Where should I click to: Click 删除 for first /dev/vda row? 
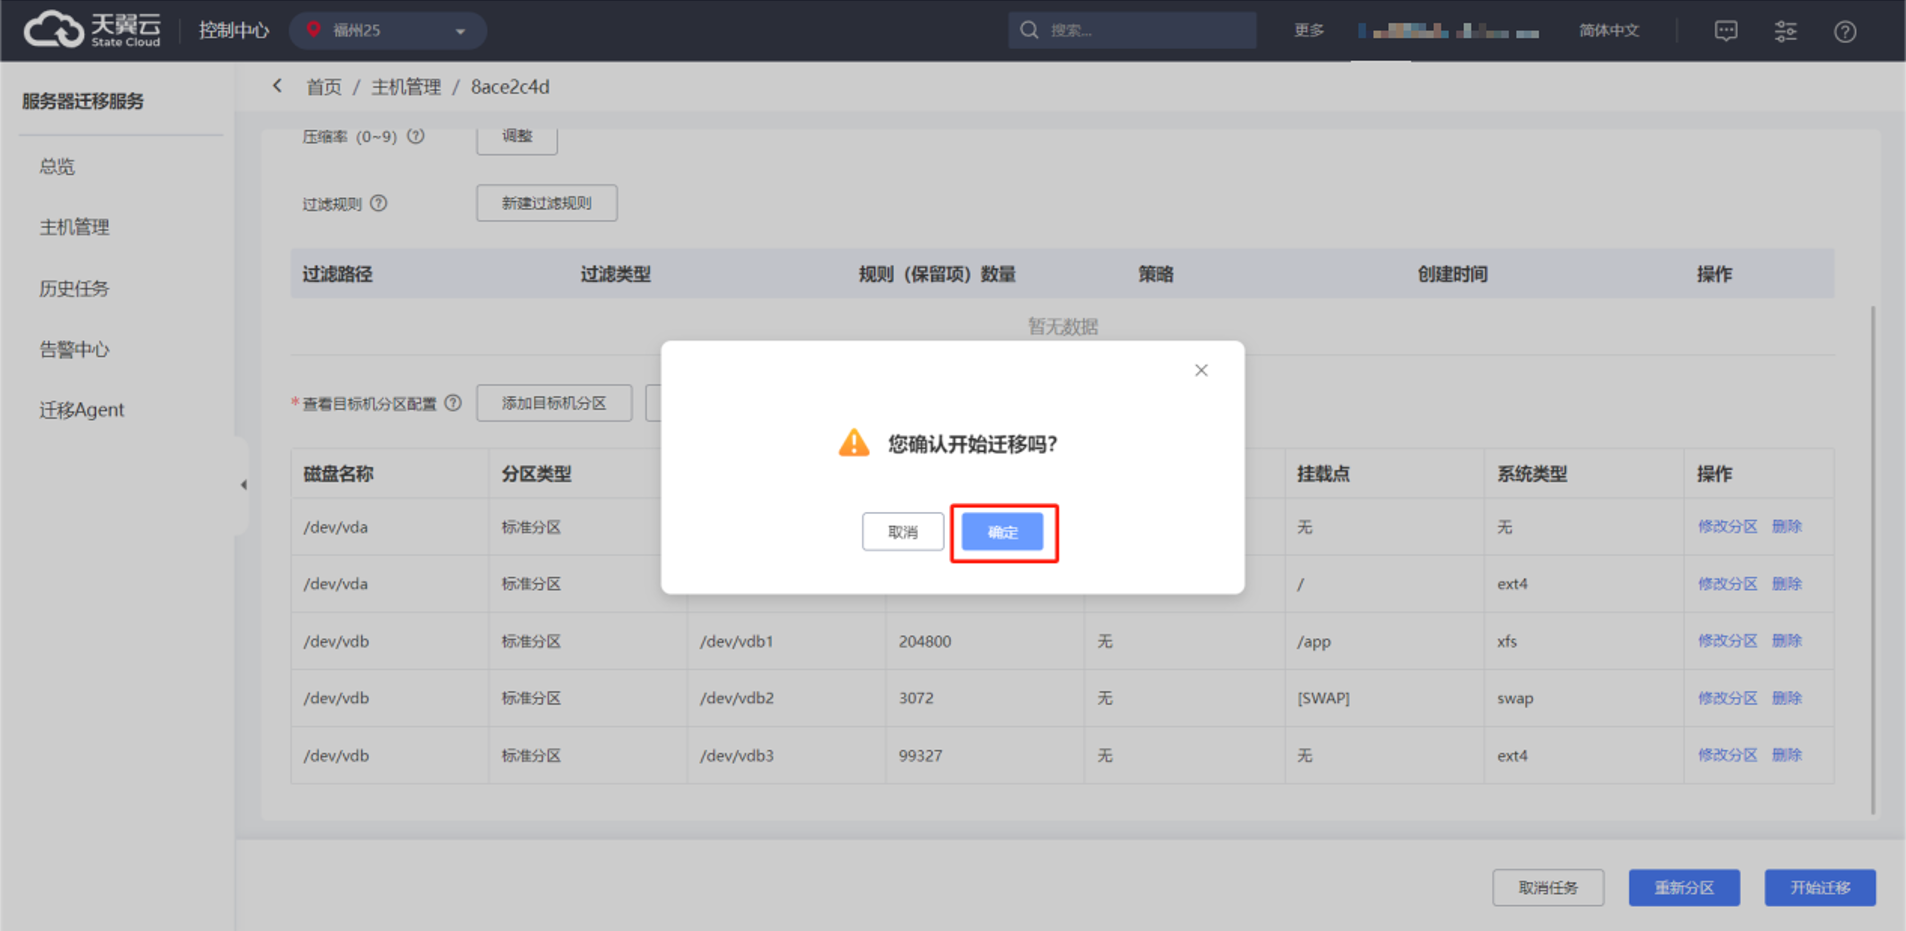tap(1787, 526)
